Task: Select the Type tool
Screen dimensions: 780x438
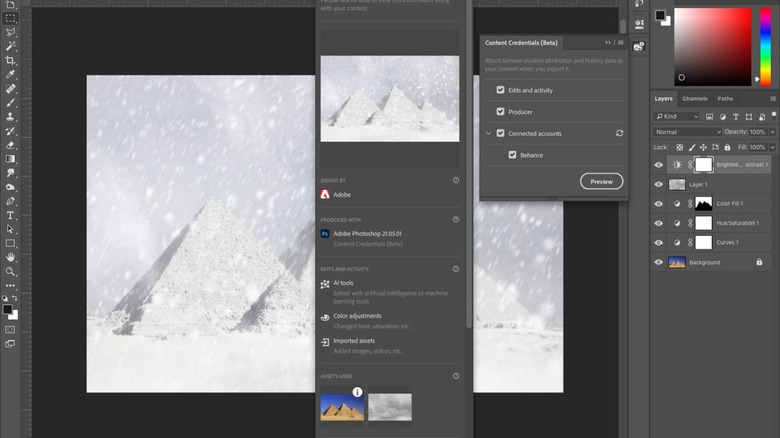Action: [11, 215]
